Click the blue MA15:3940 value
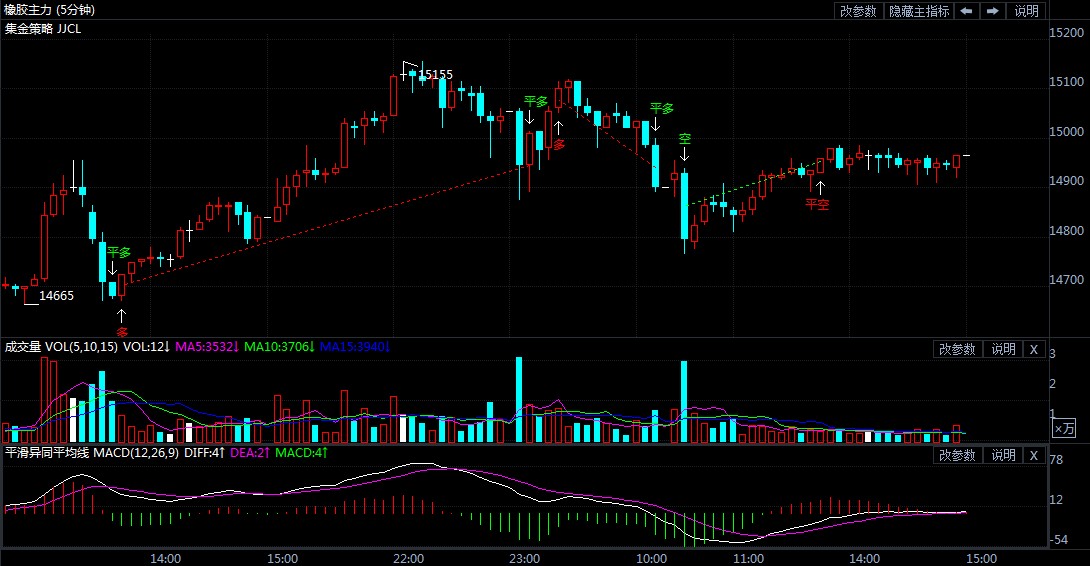1090x566 pixels. (x=355, y=346)
